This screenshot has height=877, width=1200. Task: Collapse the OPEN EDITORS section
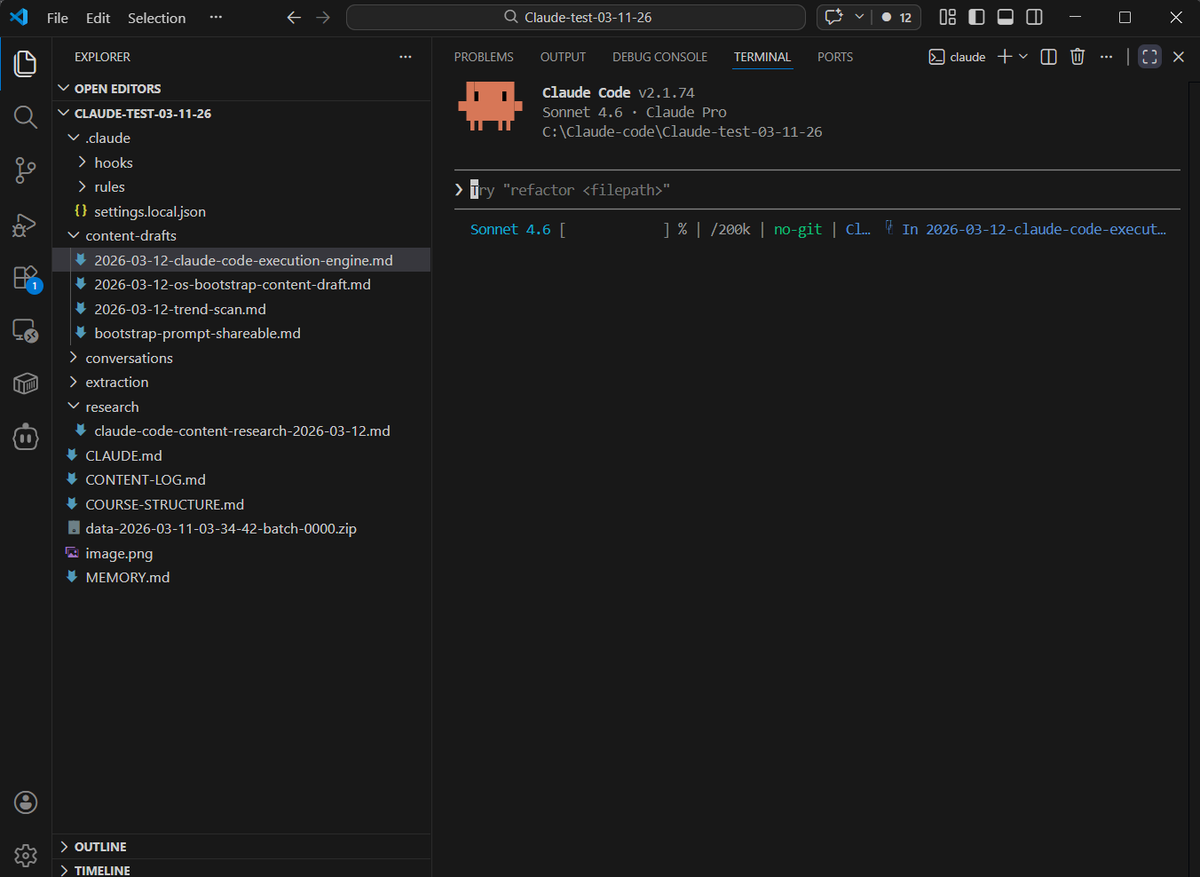coord(241,89)
